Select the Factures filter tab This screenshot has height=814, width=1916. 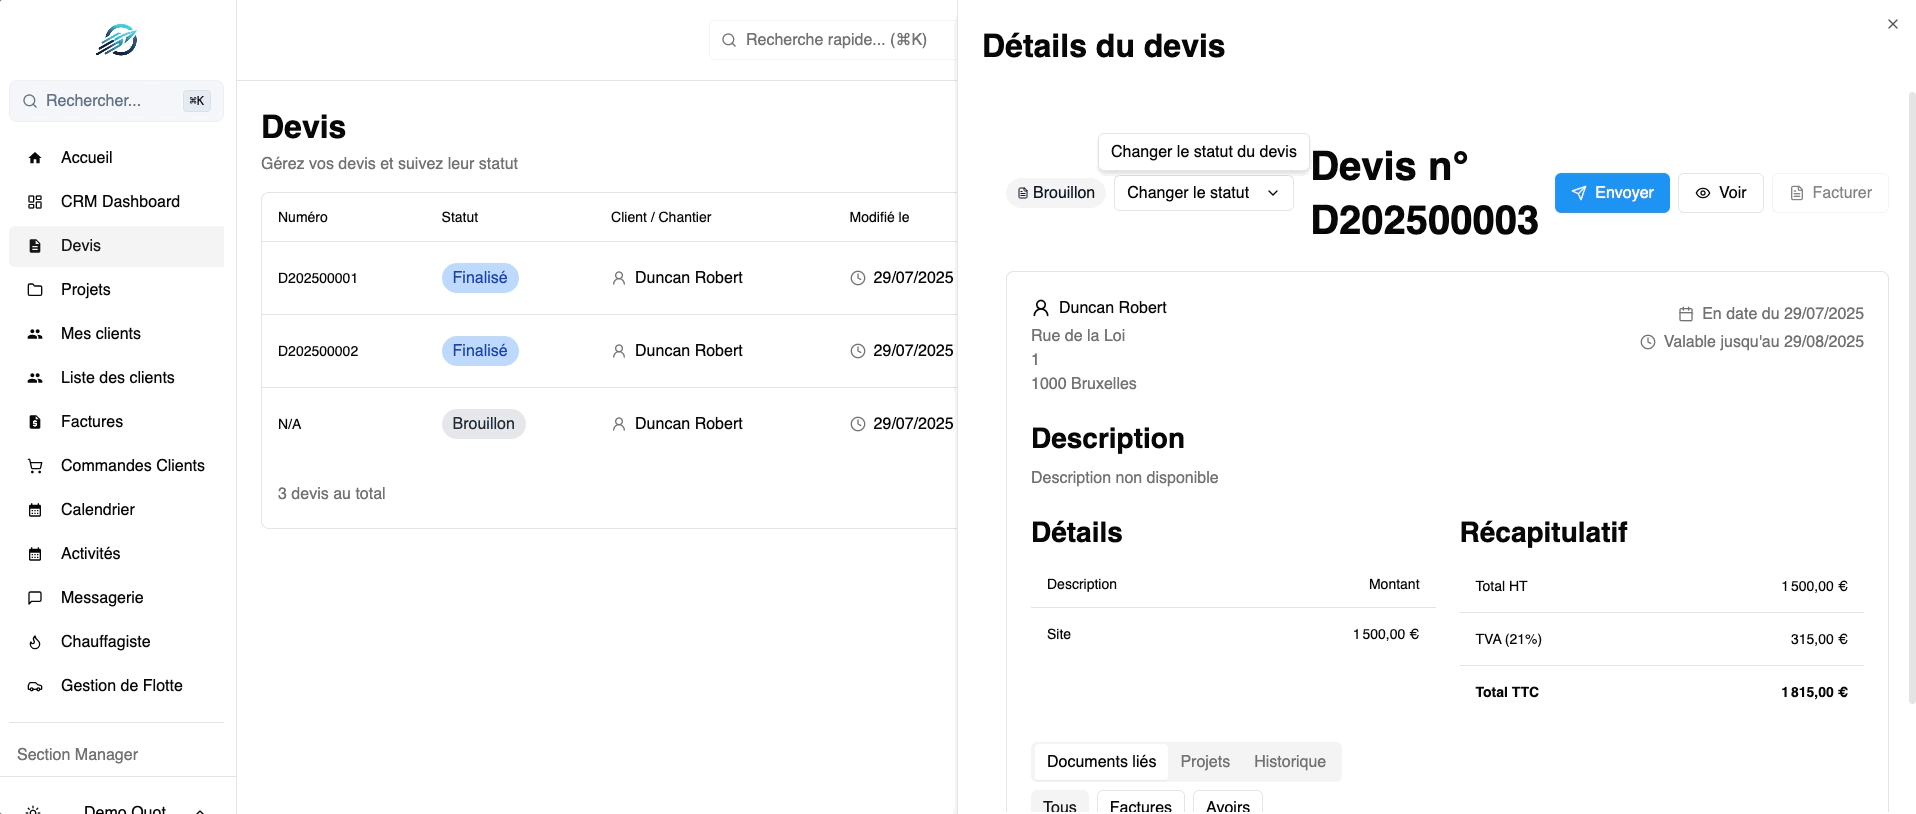[x=1141, y=804]
